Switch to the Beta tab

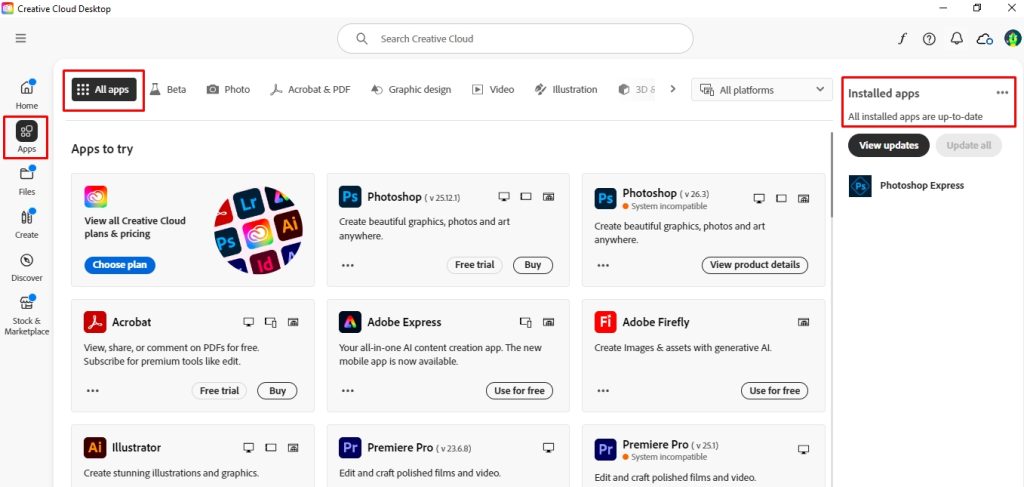pyautogui.click(x=168, y=89)
